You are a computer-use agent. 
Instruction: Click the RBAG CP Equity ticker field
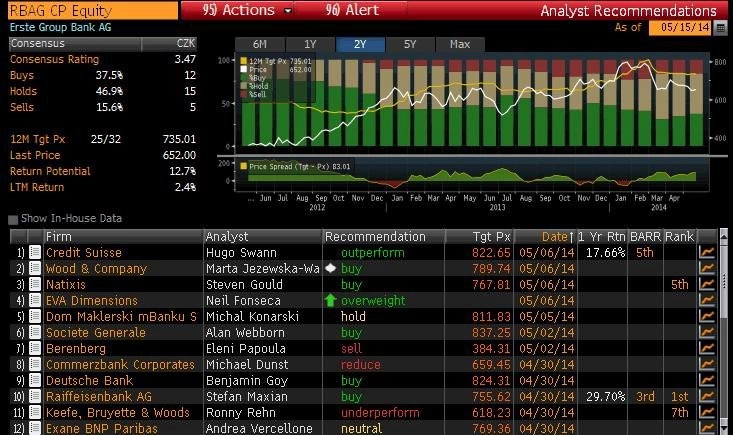point(93,10)
